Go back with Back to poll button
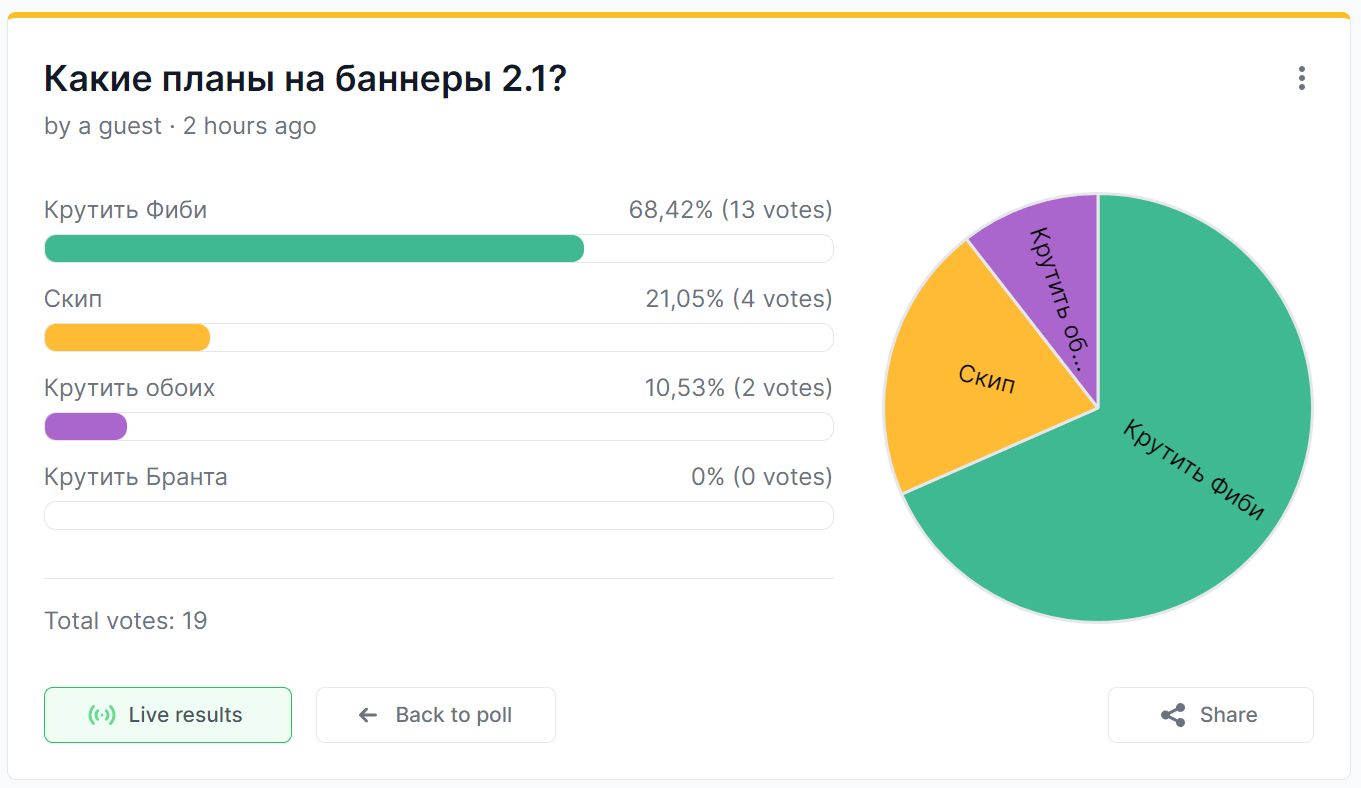The image size is (1361, 788). 436,715
